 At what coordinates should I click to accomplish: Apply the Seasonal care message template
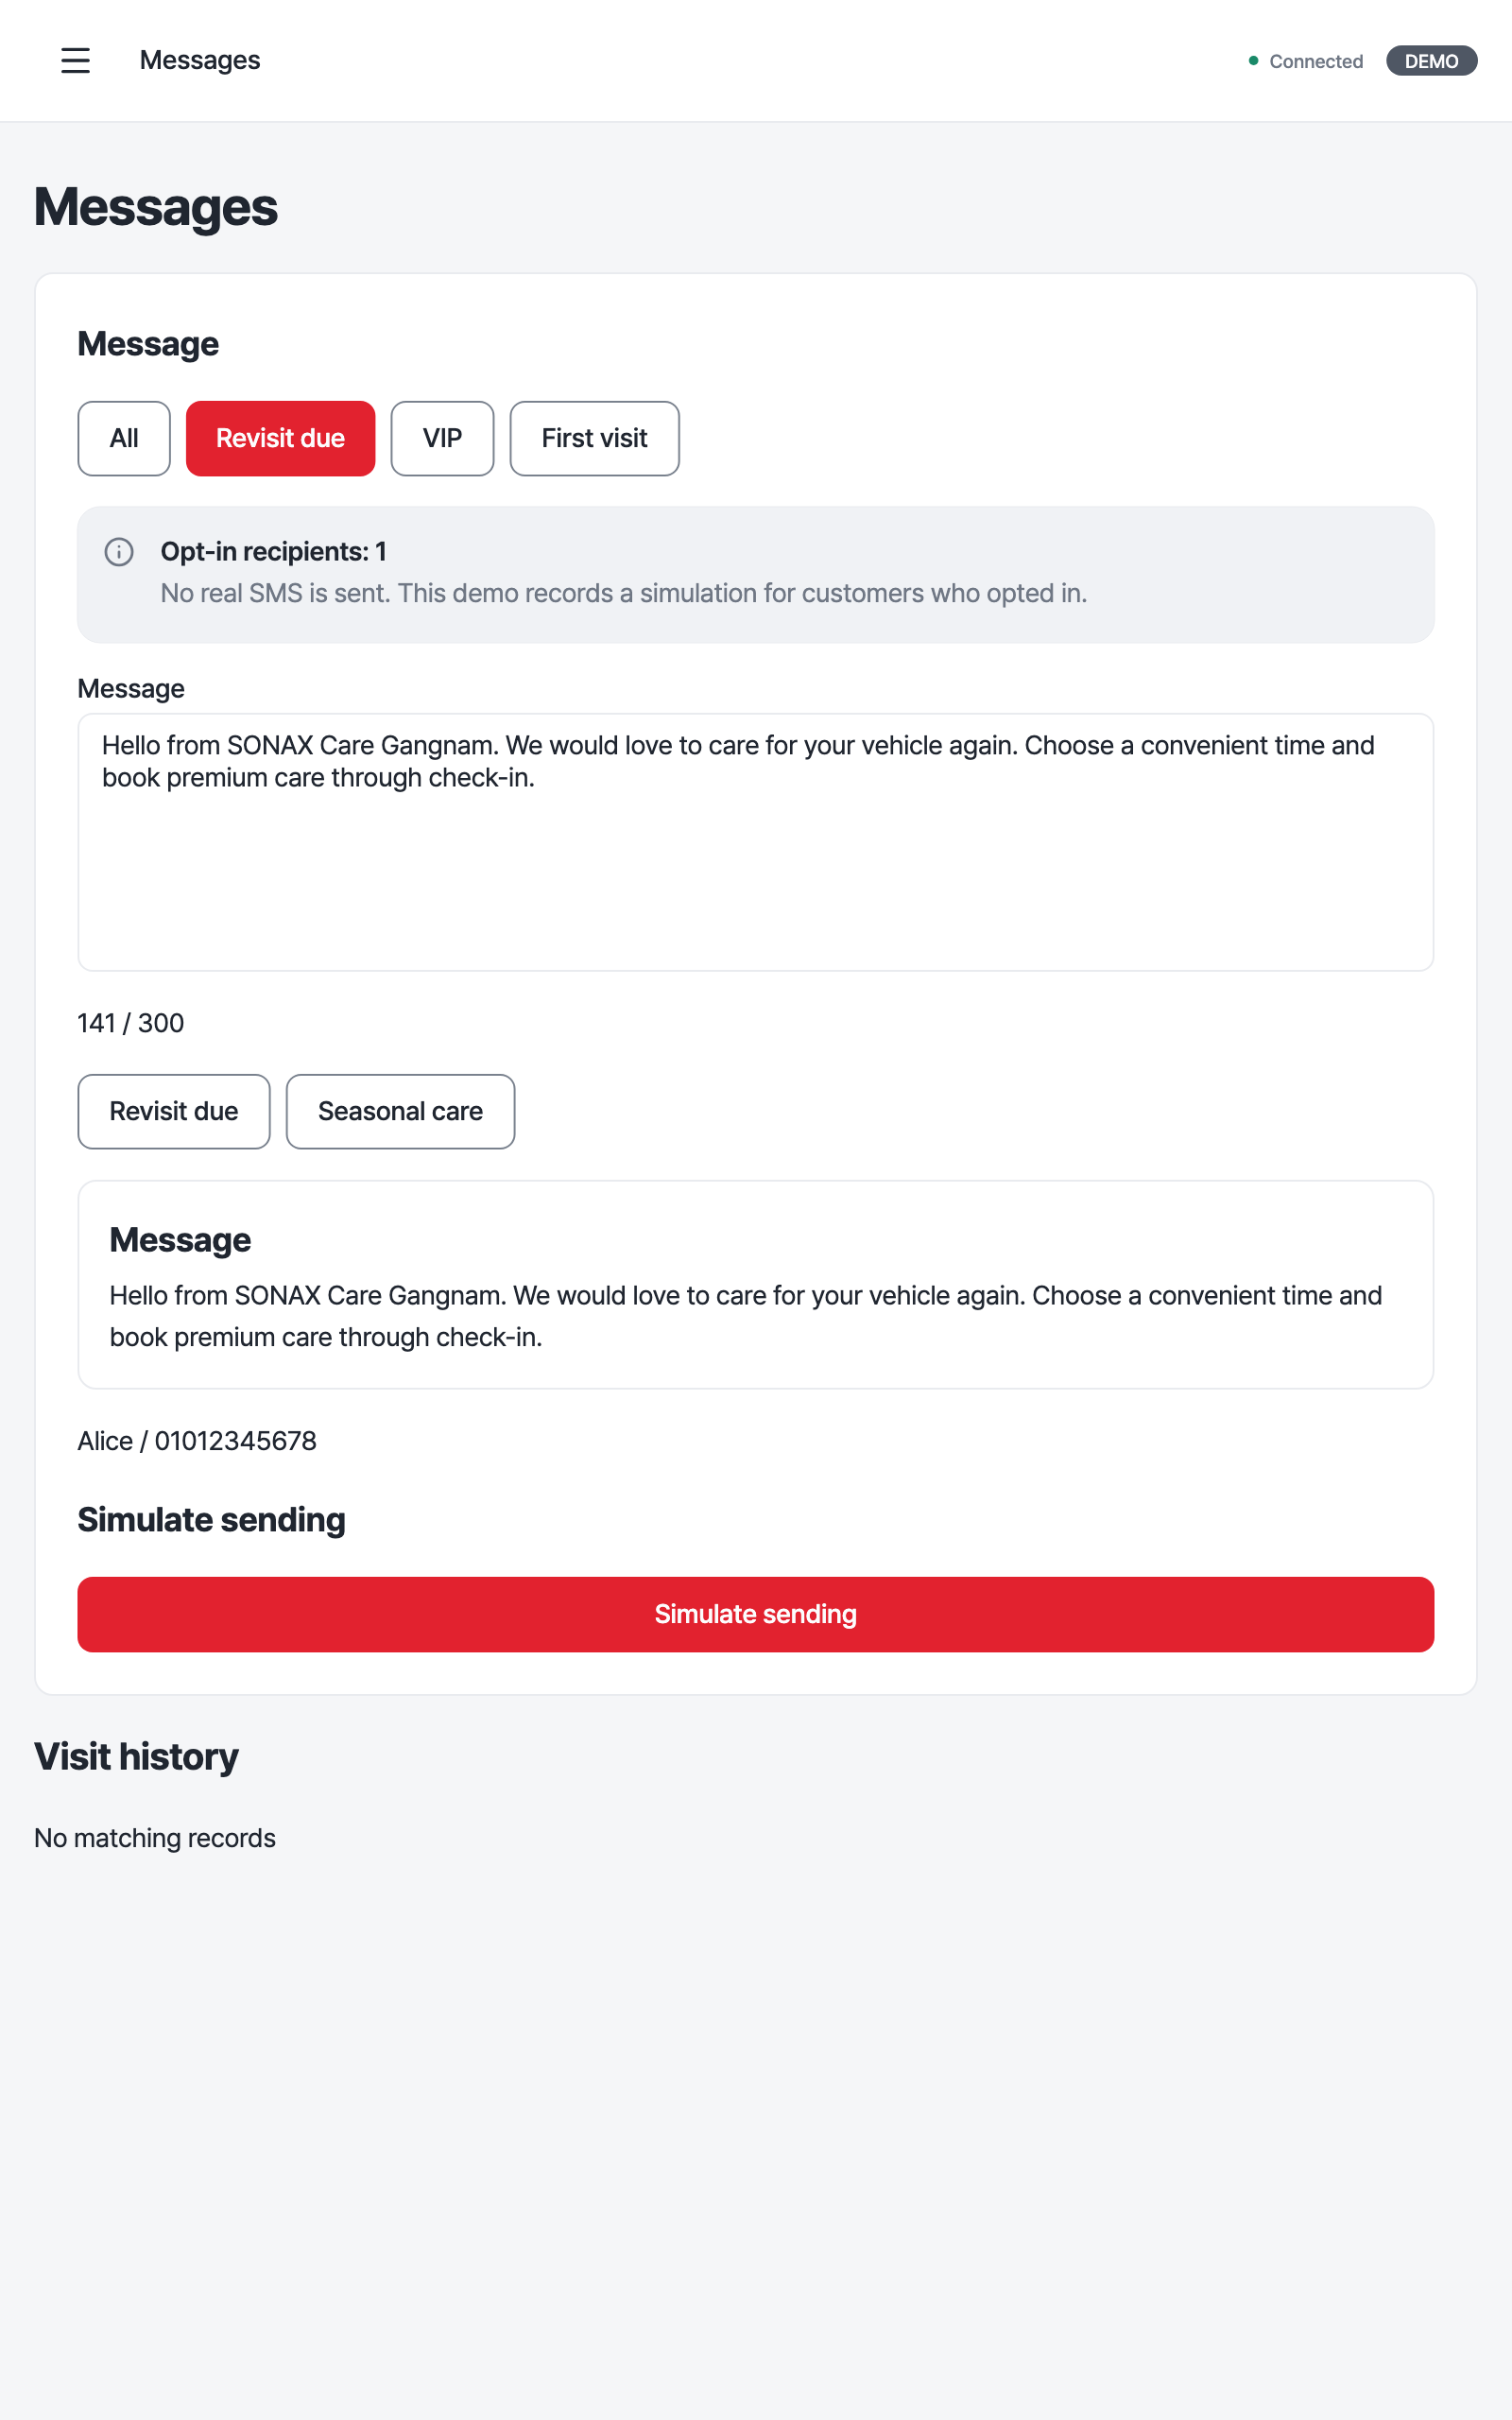click(400, 1111)
